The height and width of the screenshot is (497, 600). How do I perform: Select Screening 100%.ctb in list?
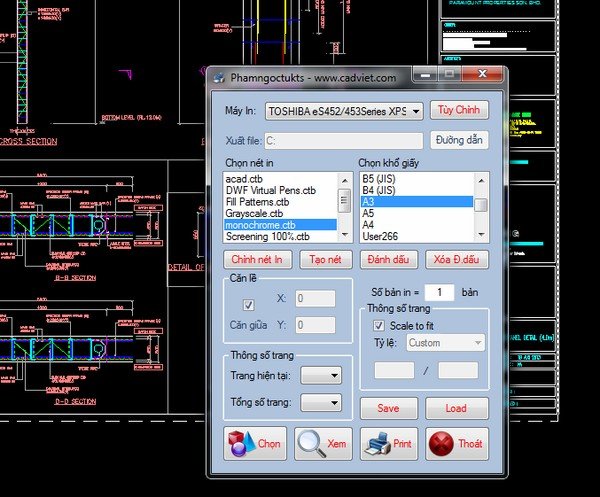tap(280, 236)
